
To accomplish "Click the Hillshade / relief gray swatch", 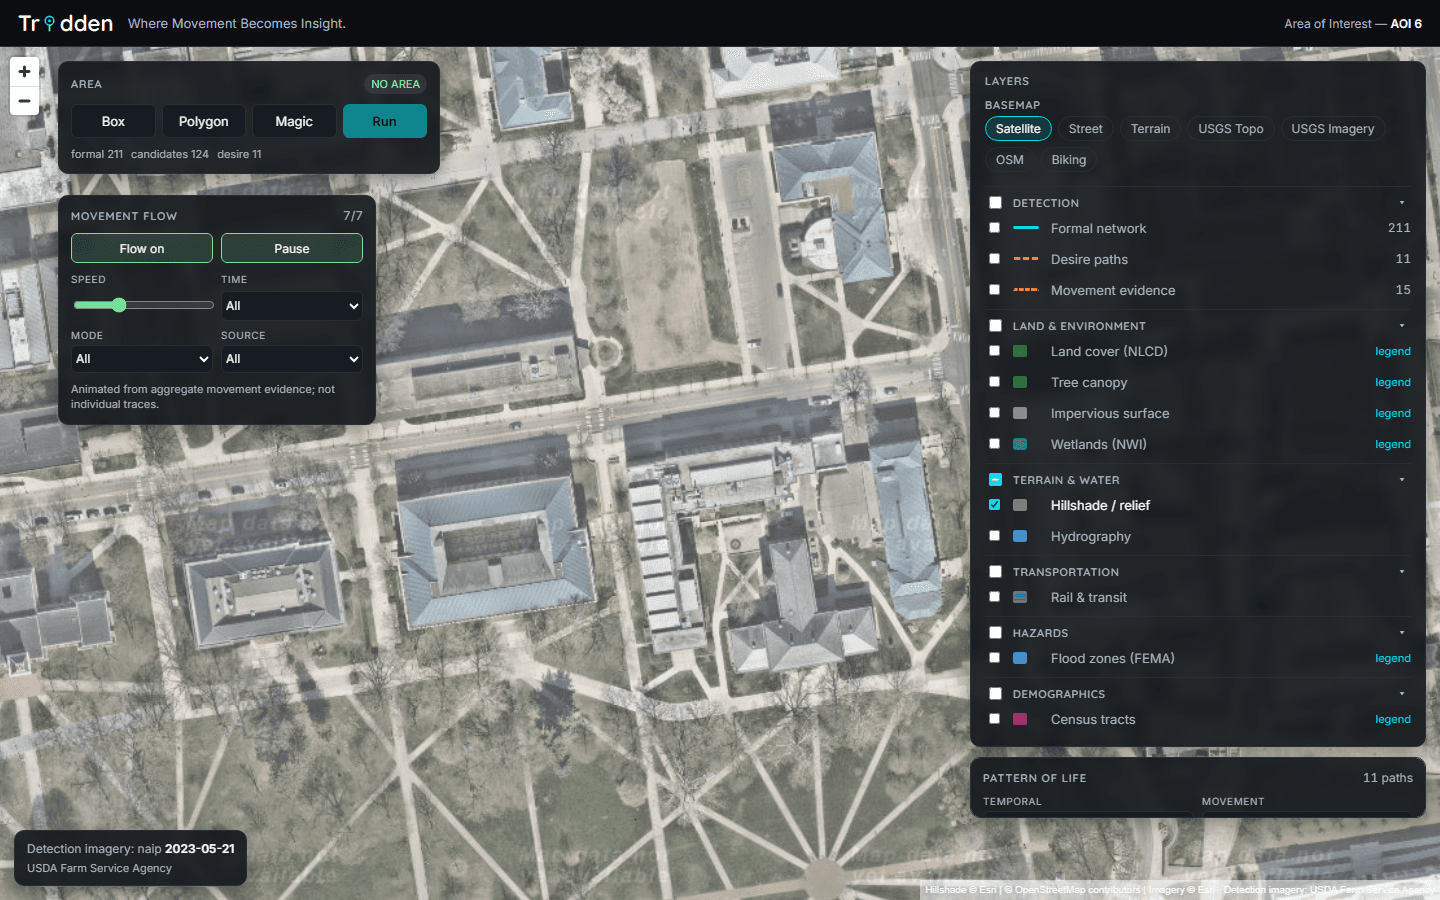I will click(1020, 505).
